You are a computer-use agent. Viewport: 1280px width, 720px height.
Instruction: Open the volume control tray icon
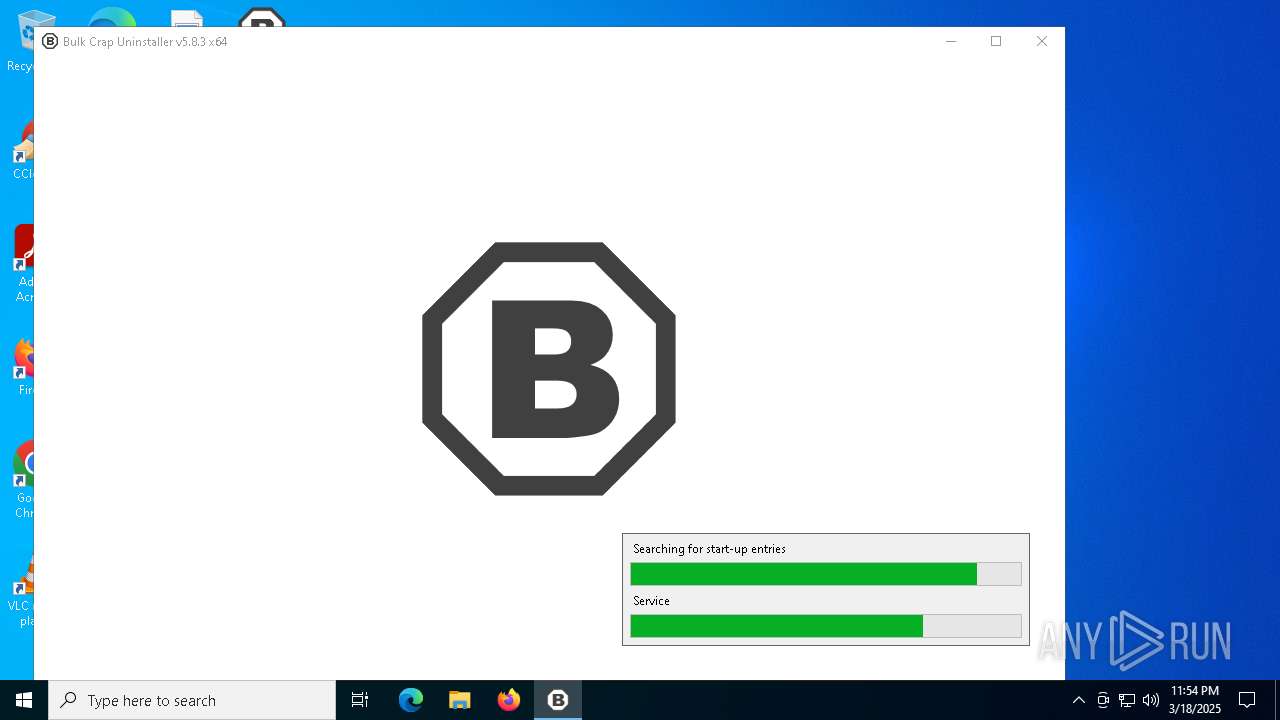click(x=1151, y=700)
